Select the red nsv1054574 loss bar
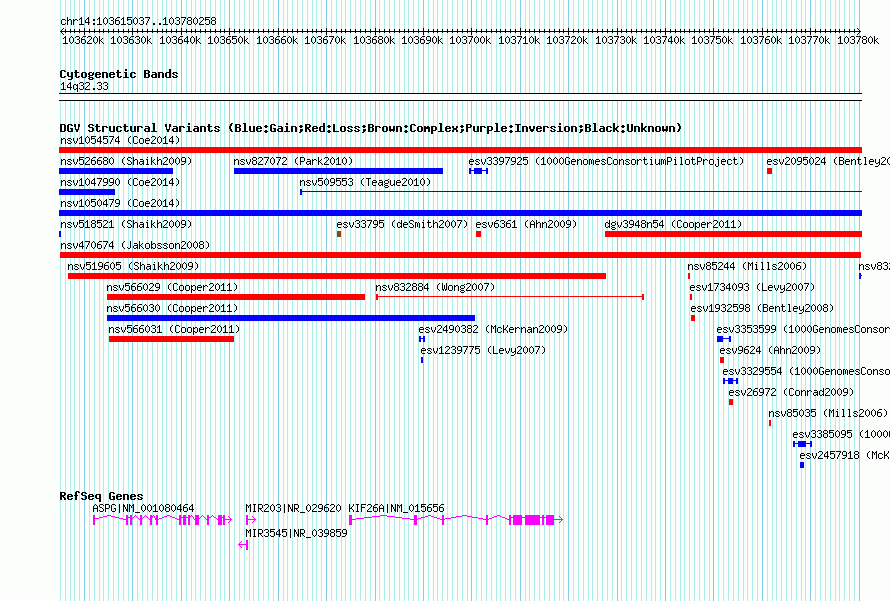This screenshot has width=890, height=601. (x=460, y=150)
